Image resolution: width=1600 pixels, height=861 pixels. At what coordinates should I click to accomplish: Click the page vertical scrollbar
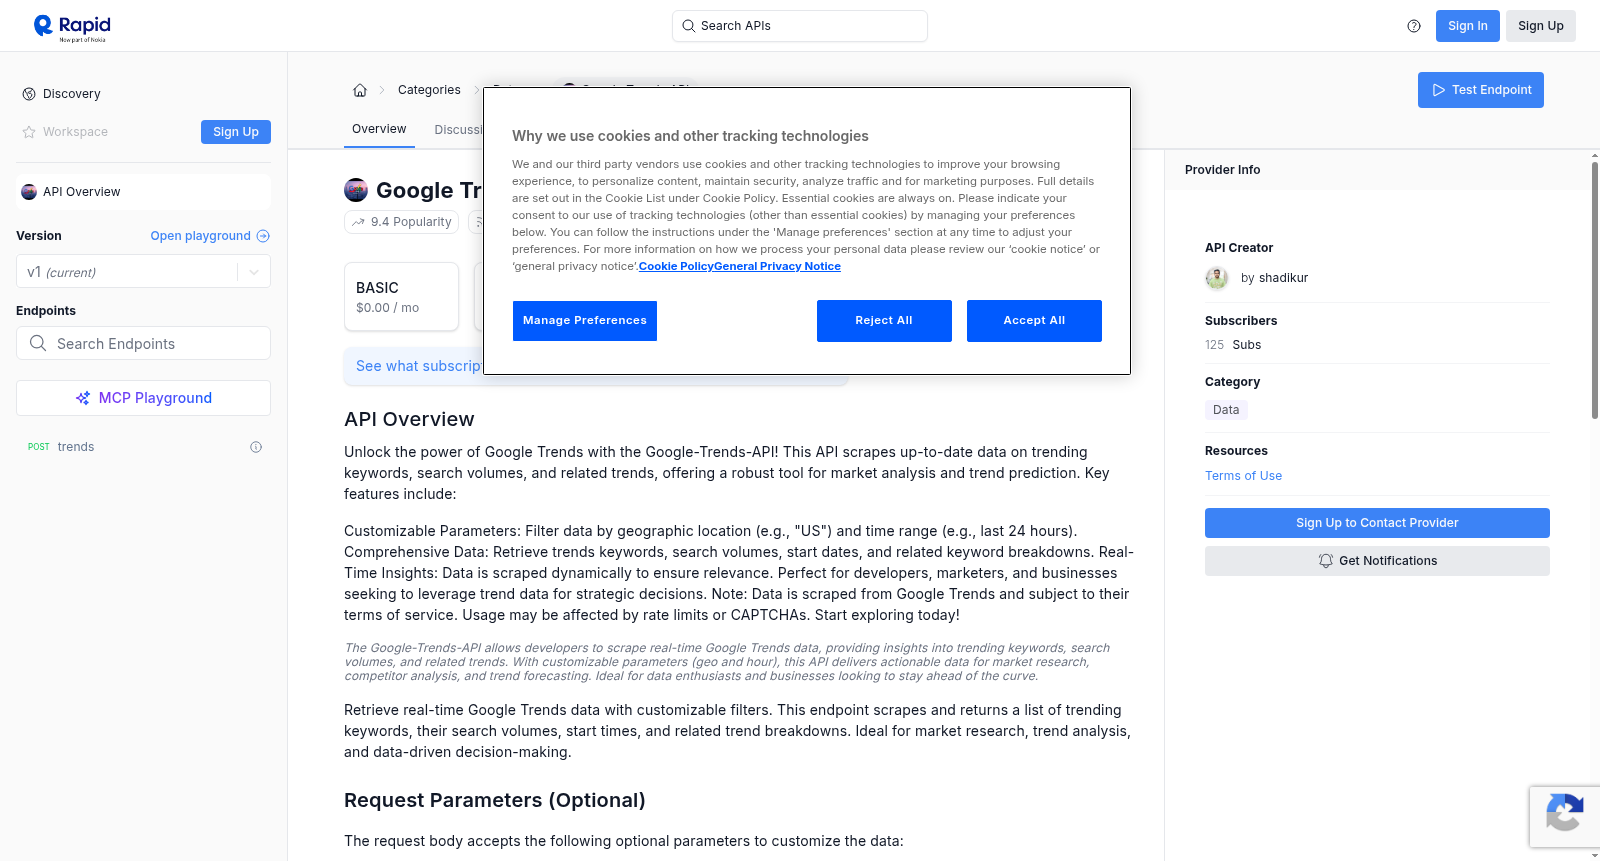[x=1594, y=290]
